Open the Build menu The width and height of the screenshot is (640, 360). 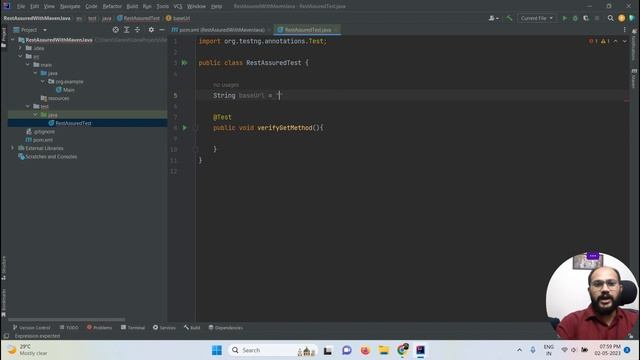pos(132,6)
